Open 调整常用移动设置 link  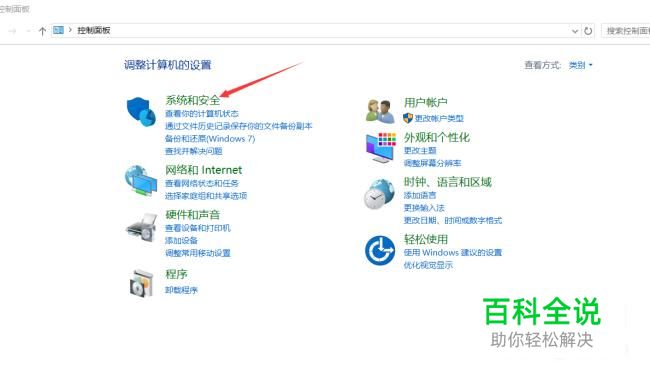pyautogui.click(x=198, y=253)
